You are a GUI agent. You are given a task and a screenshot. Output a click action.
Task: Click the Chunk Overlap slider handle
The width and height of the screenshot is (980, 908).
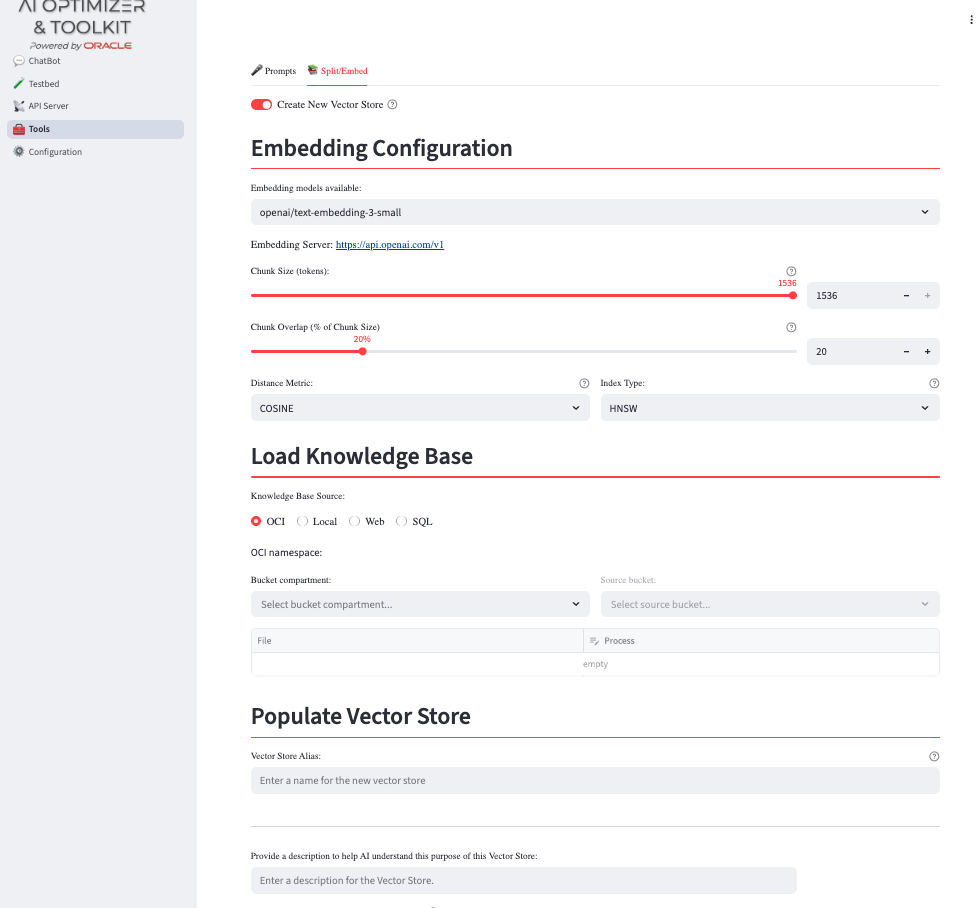pos(362,351)
